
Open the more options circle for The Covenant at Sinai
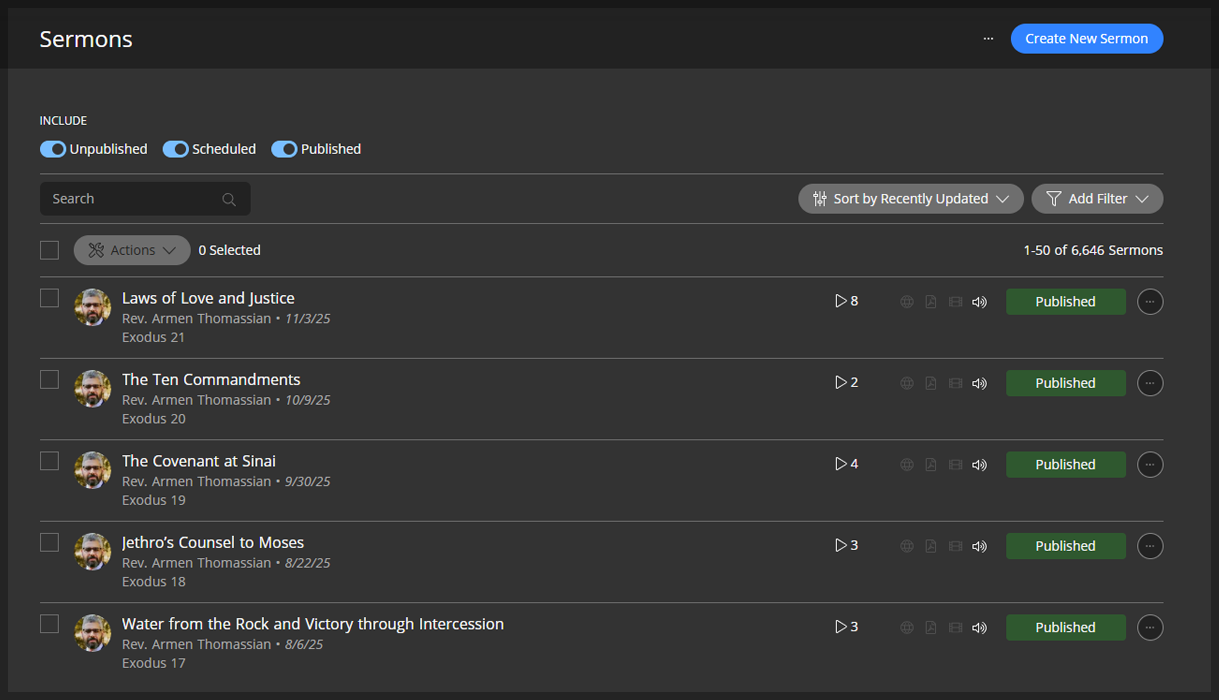point(1150,465)
